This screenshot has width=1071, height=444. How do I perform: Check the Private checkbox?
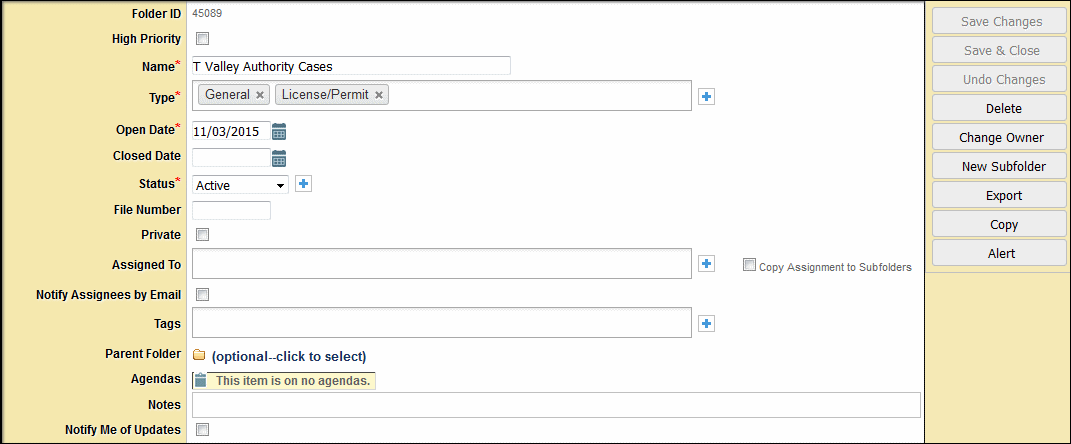tap(202, 235)
